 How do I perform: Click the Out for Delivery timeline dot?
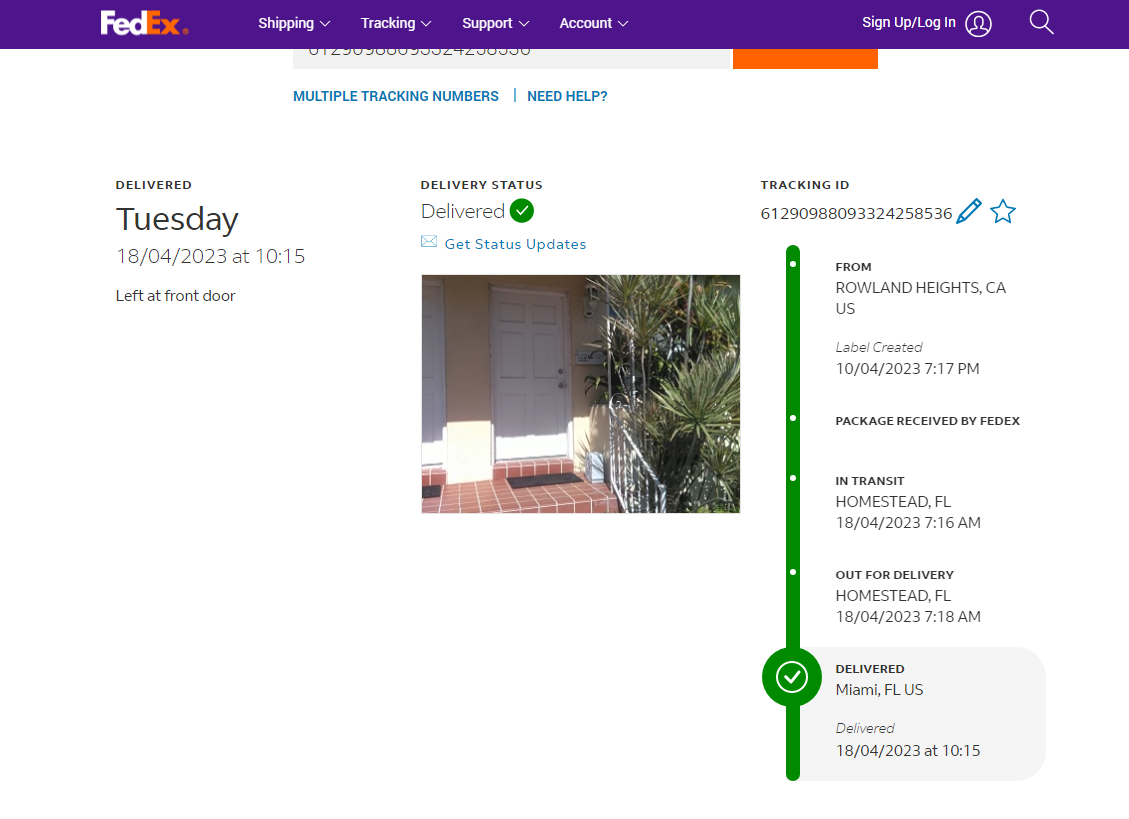(x=793, y=572)
